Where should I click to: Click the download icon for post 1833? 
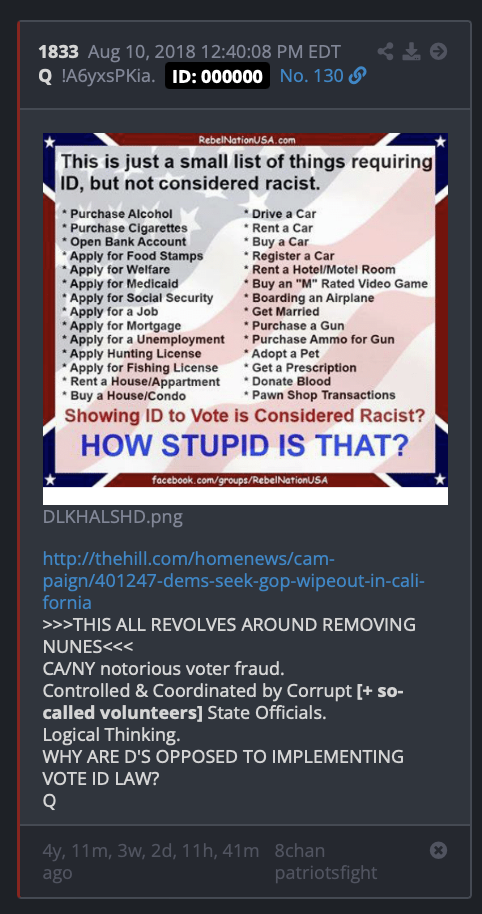pos(411,52)
